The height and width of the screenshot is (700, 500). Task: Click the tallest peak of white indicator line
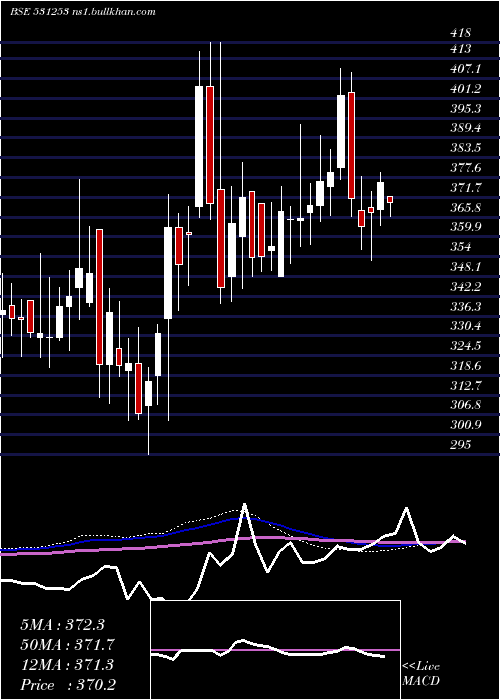point(244,505)
